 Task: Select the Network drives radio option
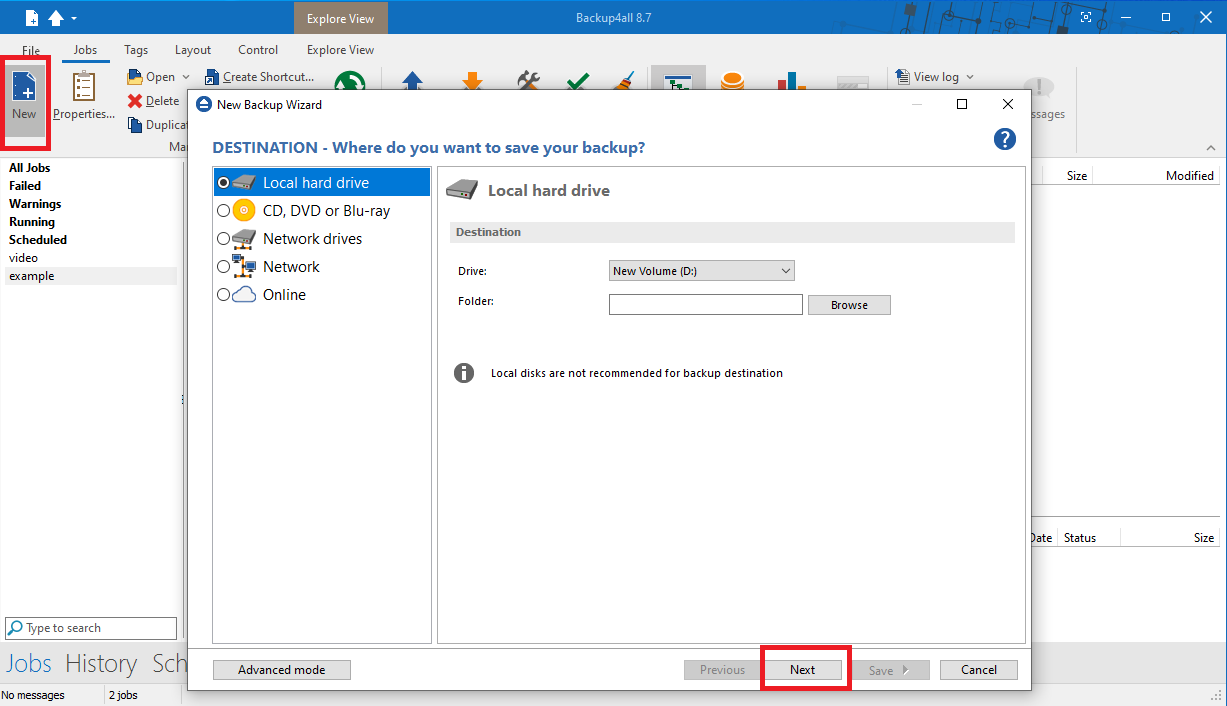223,239
